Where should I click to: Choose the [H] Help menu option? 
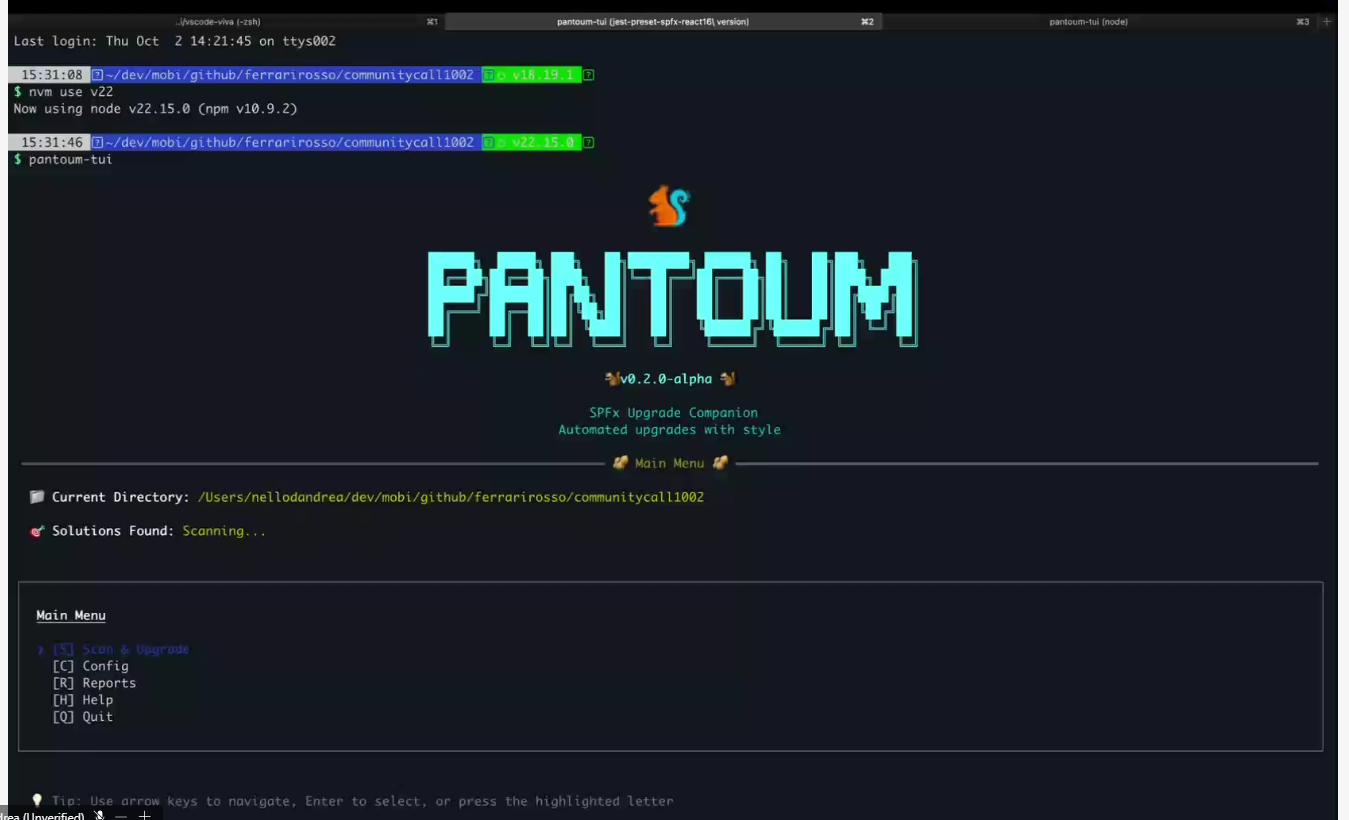[x=83, y=700]
